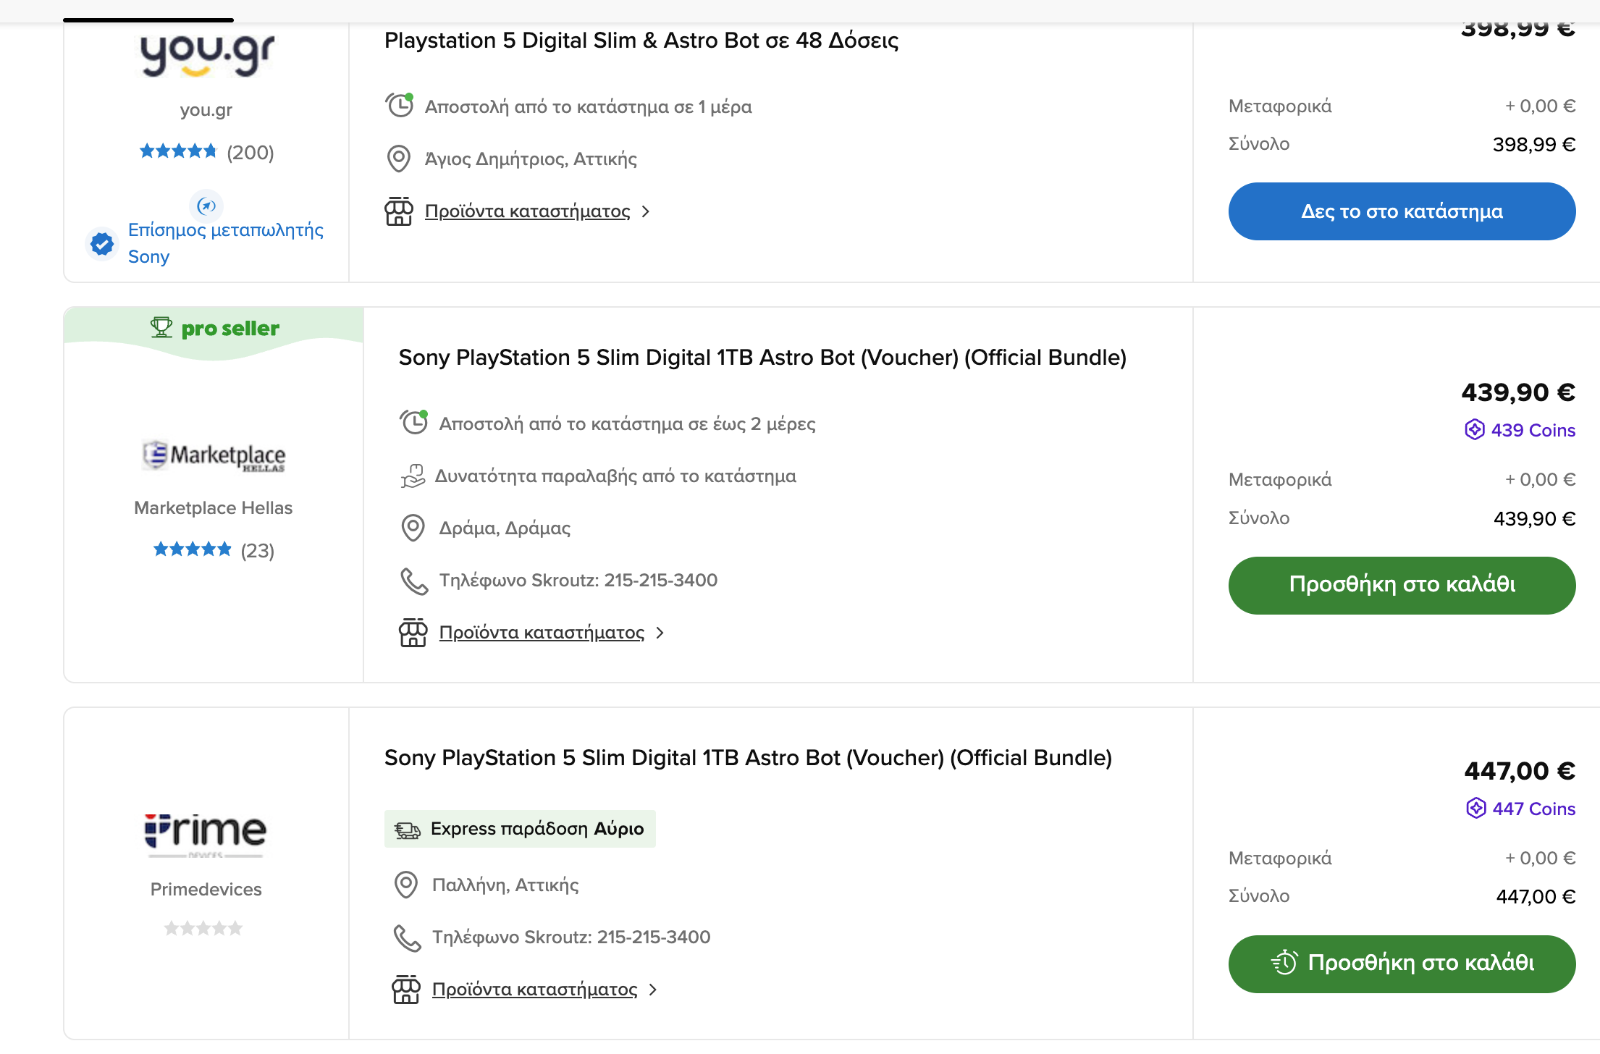The width and height of the screenshot is (1600, 1054).
Task: Open Marketplace Hellas logo
Action: click(x=214, y=456)
